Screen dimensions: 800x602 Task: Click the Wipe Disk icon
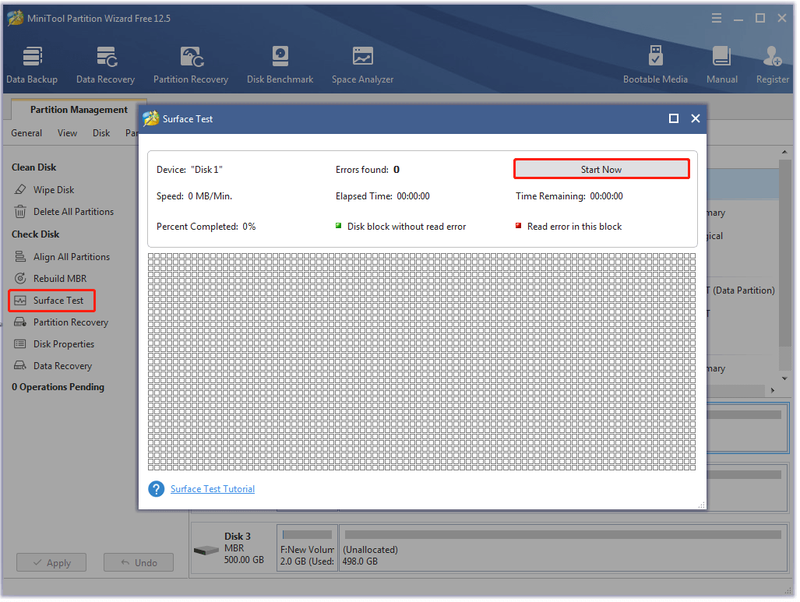click(20, 190)
